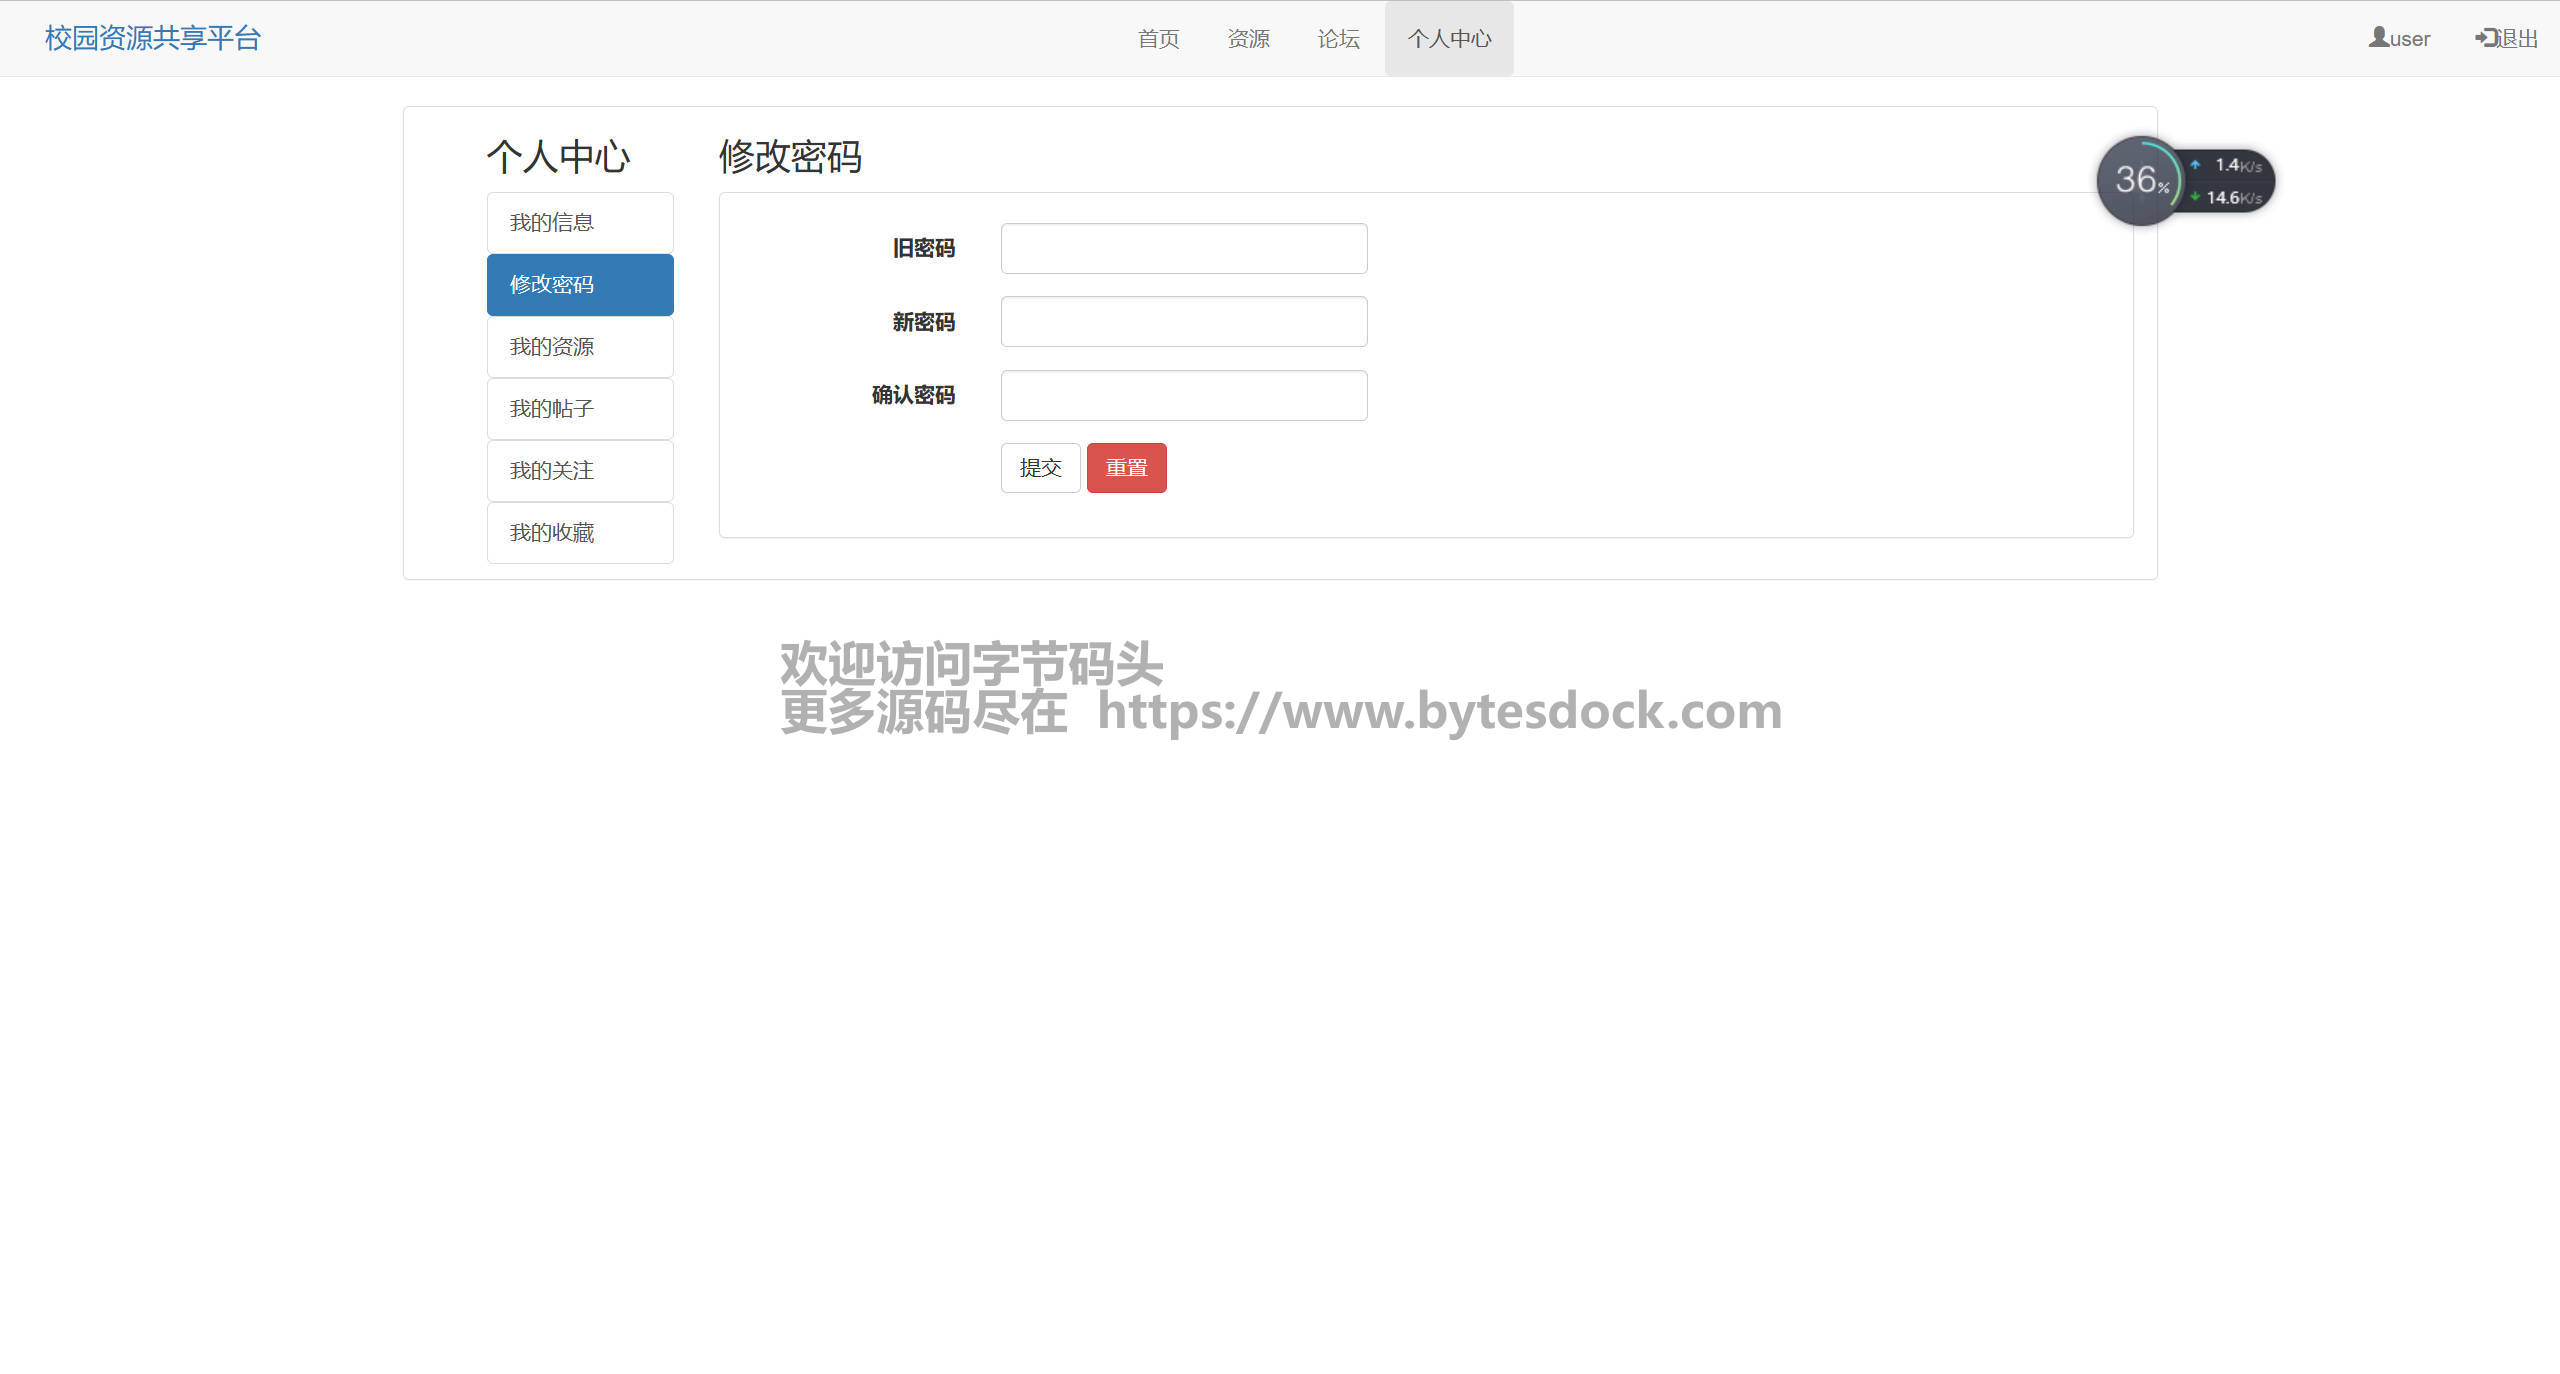Image resolution: width=2560 pixels, height=1374 pixels.
Task: Click the 36% performance monitor widget
Action: coord(2140,181)
